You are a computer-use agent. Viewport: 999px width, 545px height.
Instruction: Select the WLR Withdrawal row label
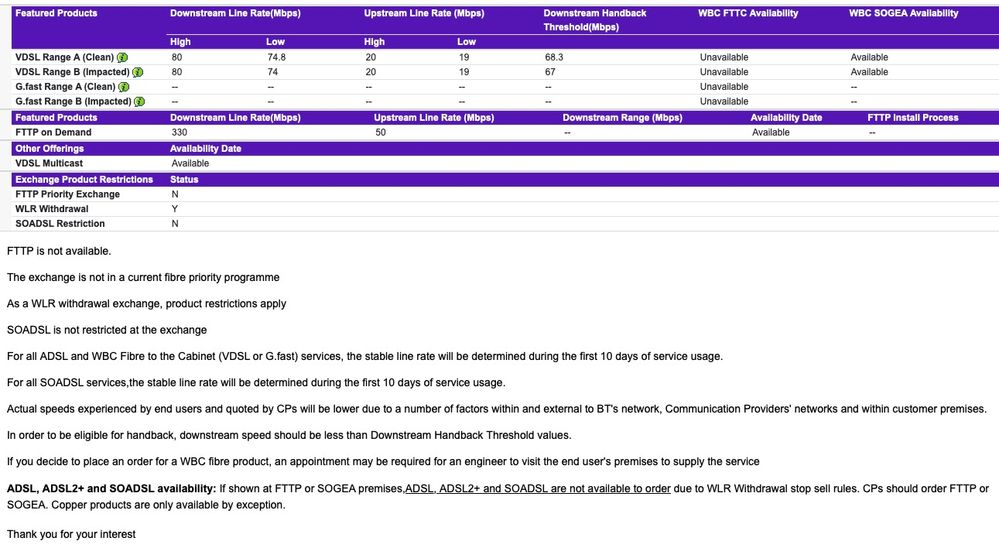tap(52, 209)
